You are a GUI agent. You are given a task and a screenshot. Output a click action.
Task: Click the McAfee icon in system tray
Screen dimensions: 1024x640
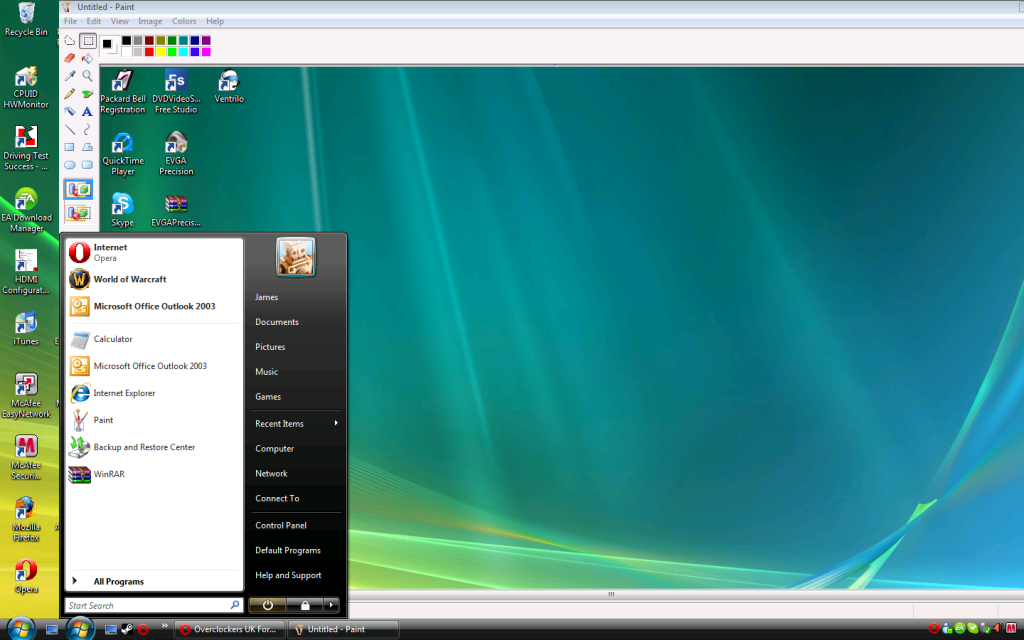(1012, 628)
